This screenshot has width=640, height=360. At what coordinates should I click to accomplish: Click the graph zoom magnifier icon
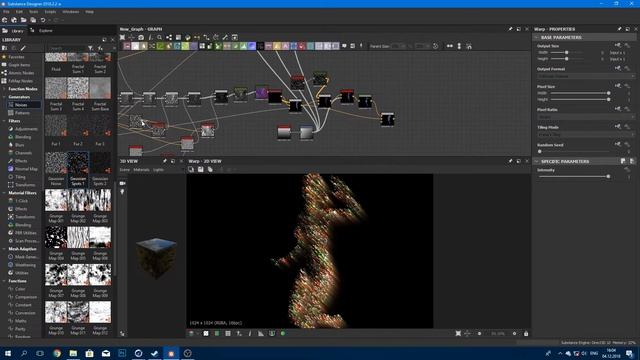[x=160, y=37]
